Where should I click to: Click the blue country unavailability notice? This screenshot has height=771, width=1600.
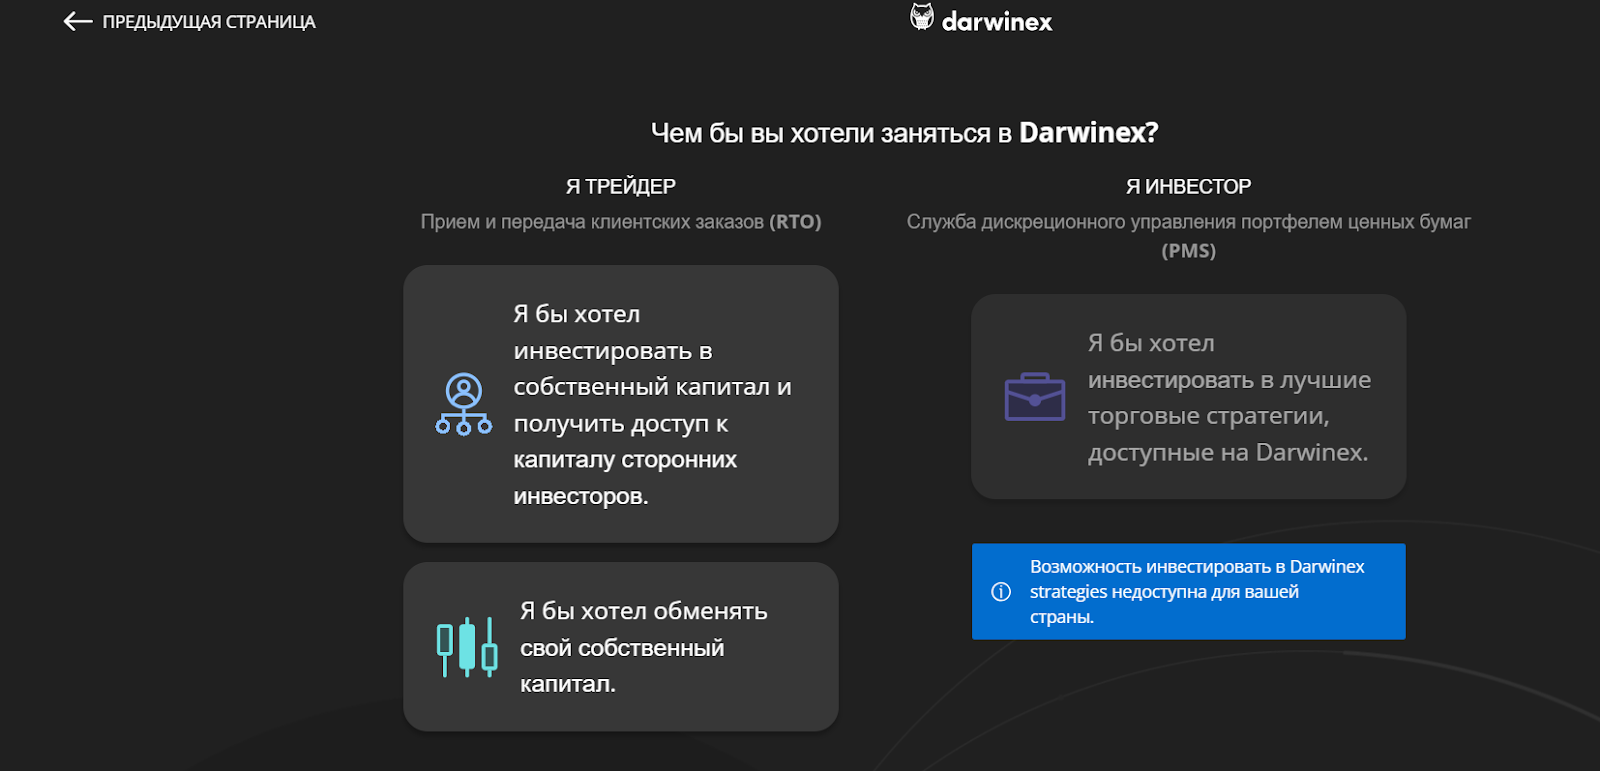[x=1189, y=592]
